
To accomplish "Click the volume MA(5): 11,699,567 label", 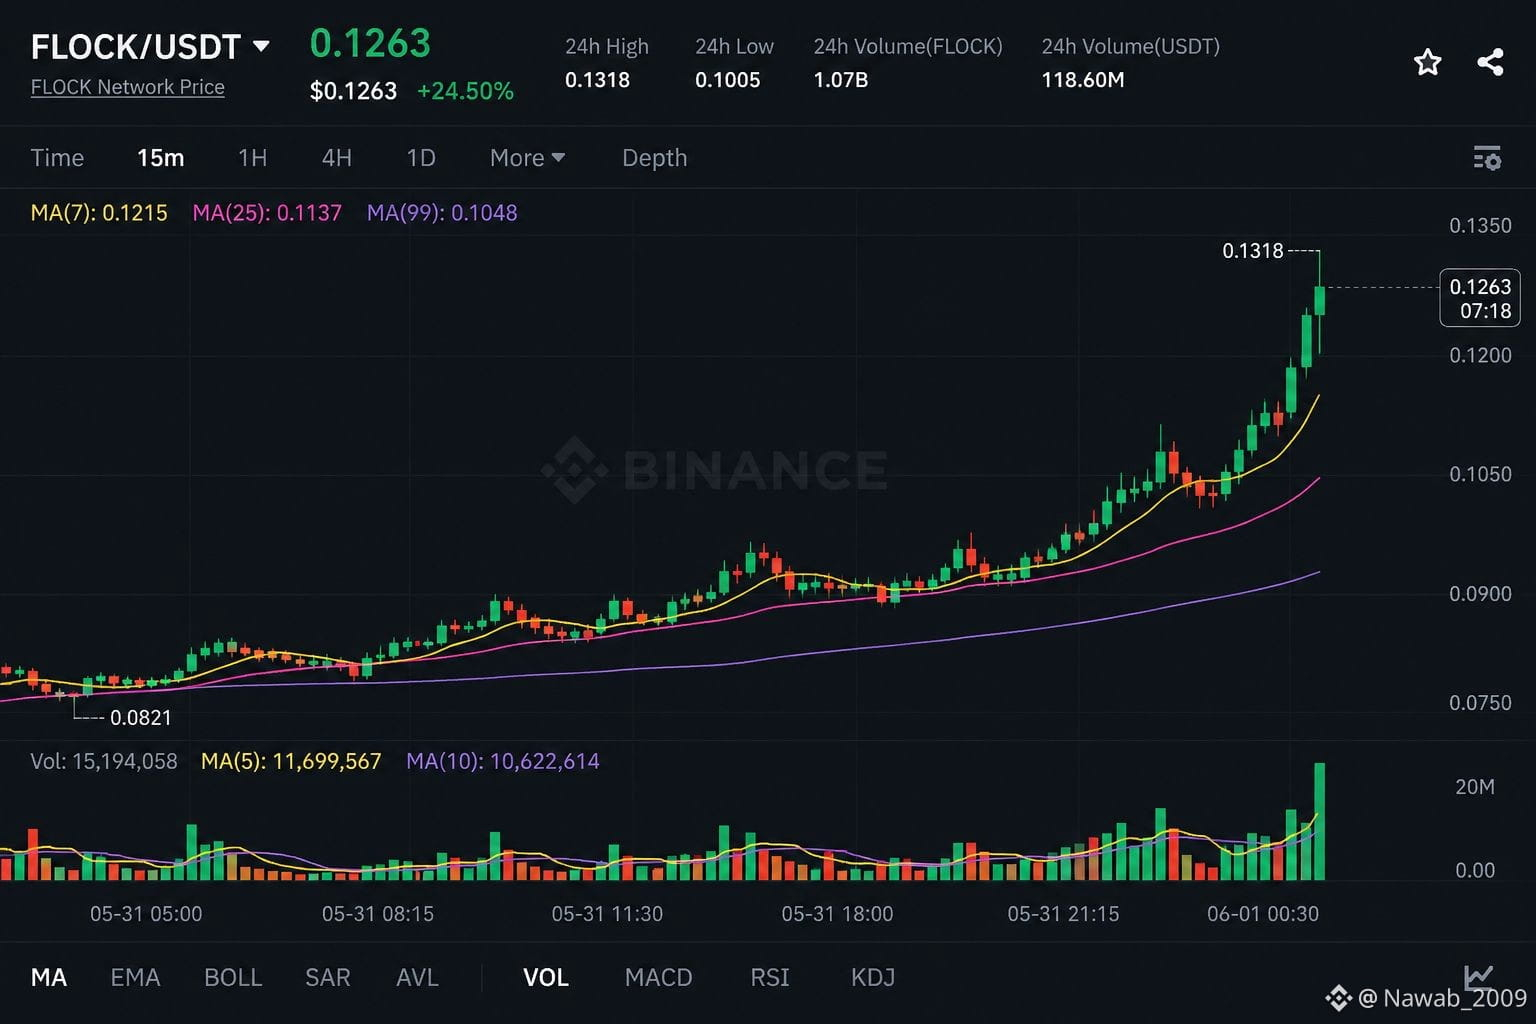I will coord(291,761).
